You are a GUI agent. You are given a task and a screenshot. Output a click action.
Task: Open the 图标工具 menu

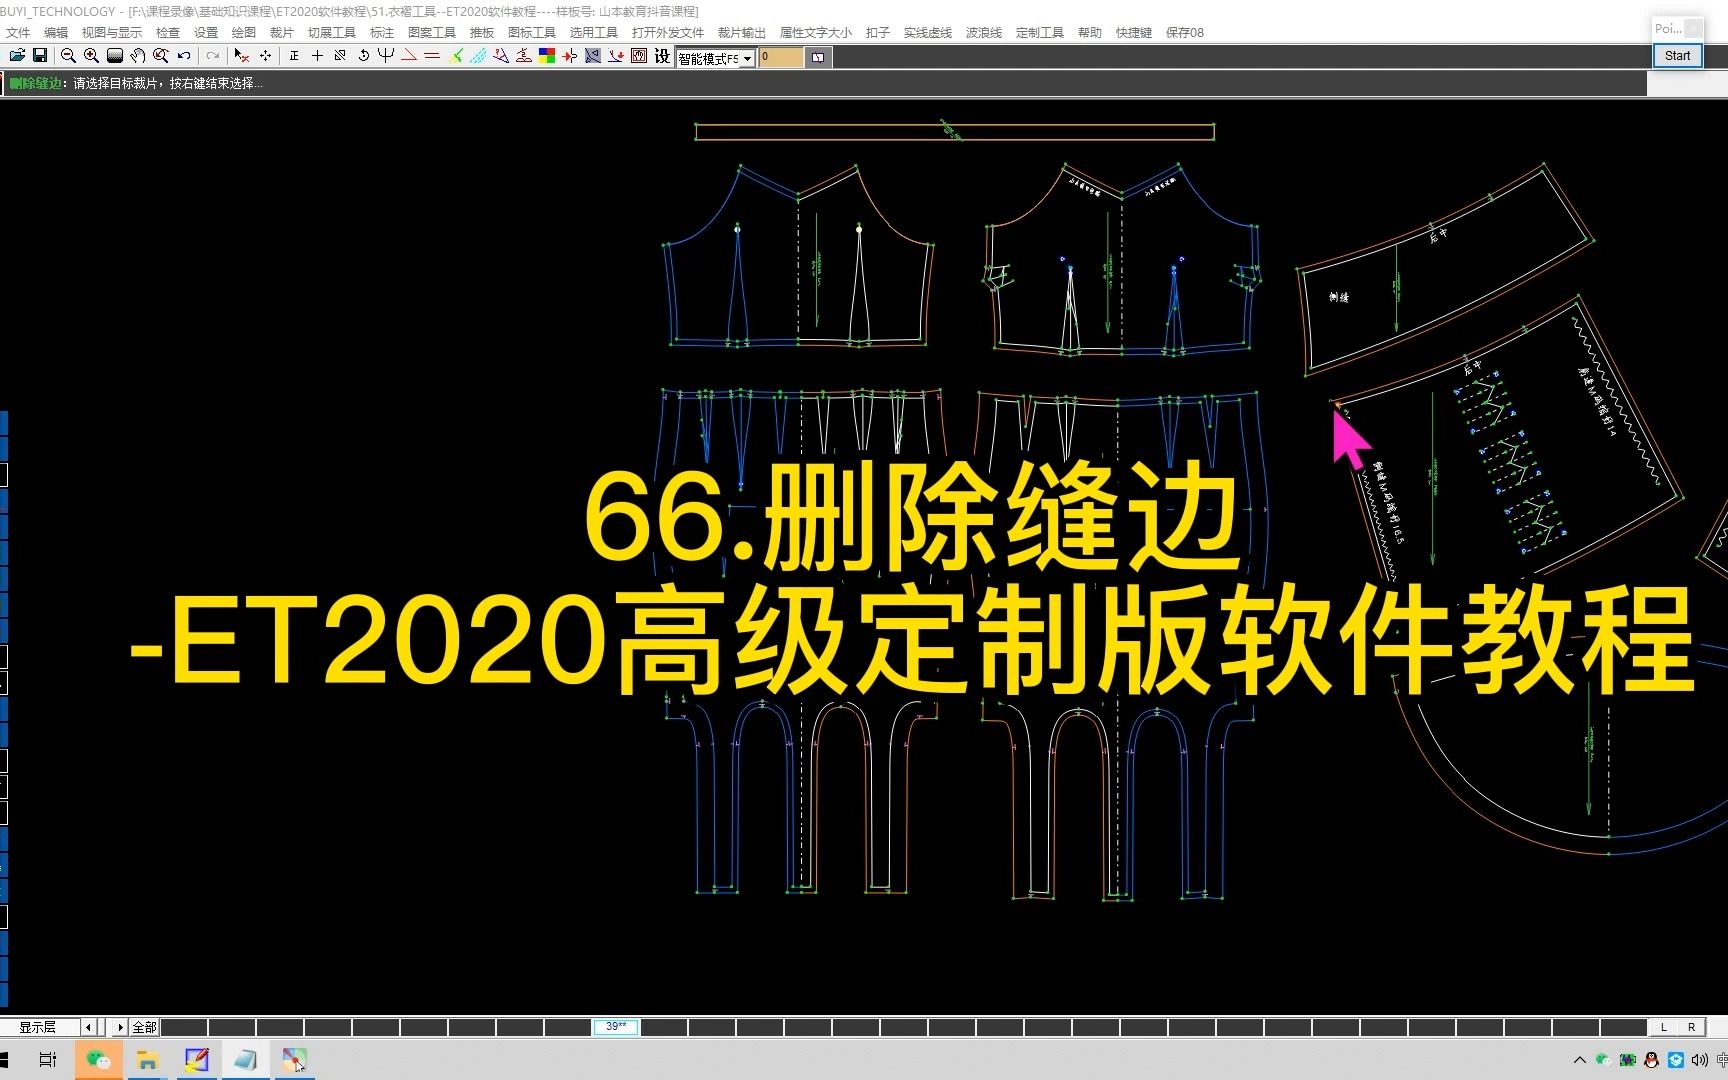pyautogui.click(x=532, y=33)
